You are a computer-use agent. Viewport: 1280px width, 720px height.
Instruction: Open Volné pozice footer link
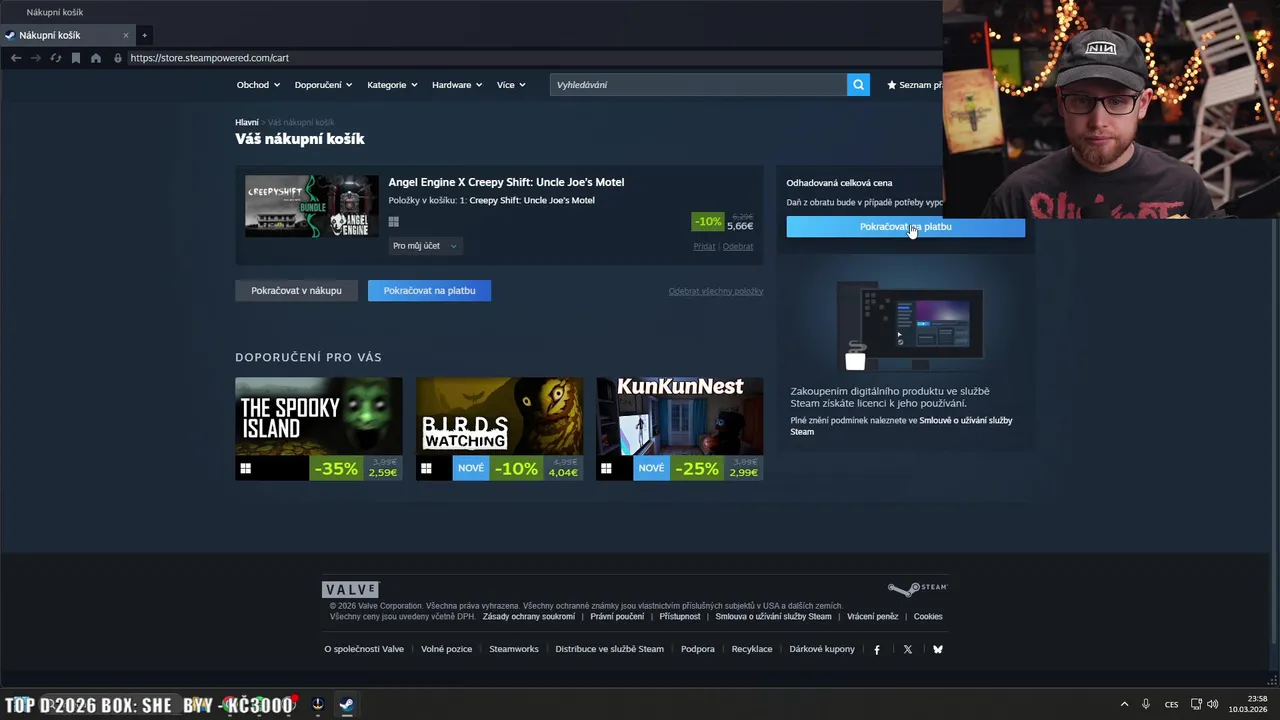[x=446, y=649]
